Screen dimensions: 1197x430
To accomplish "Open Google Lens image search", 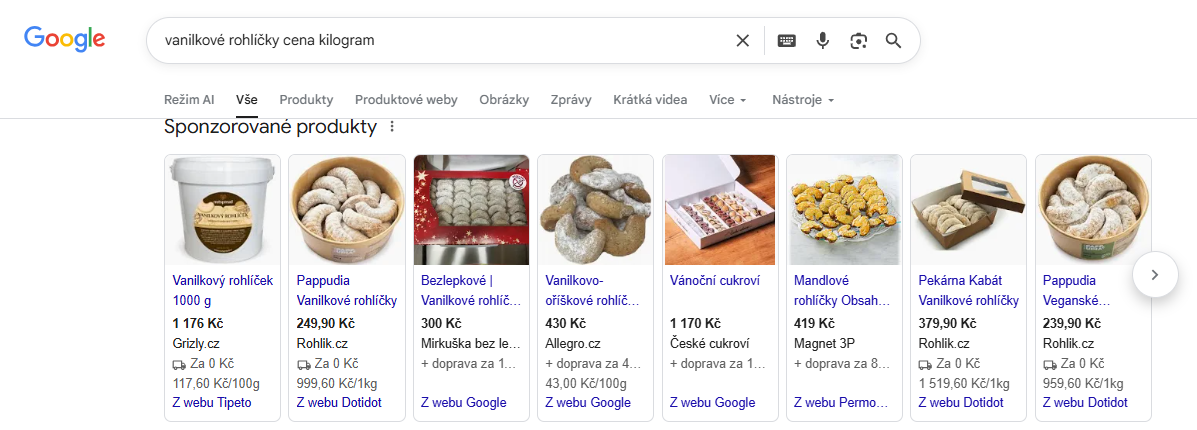I will [x=858, y=41].
